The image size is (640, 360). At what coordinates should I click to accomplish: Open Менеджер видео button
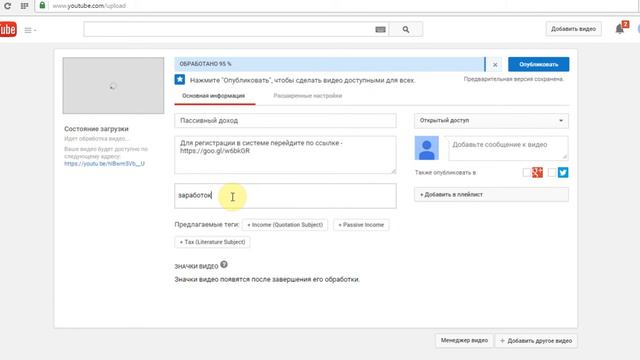click(464, 340)
